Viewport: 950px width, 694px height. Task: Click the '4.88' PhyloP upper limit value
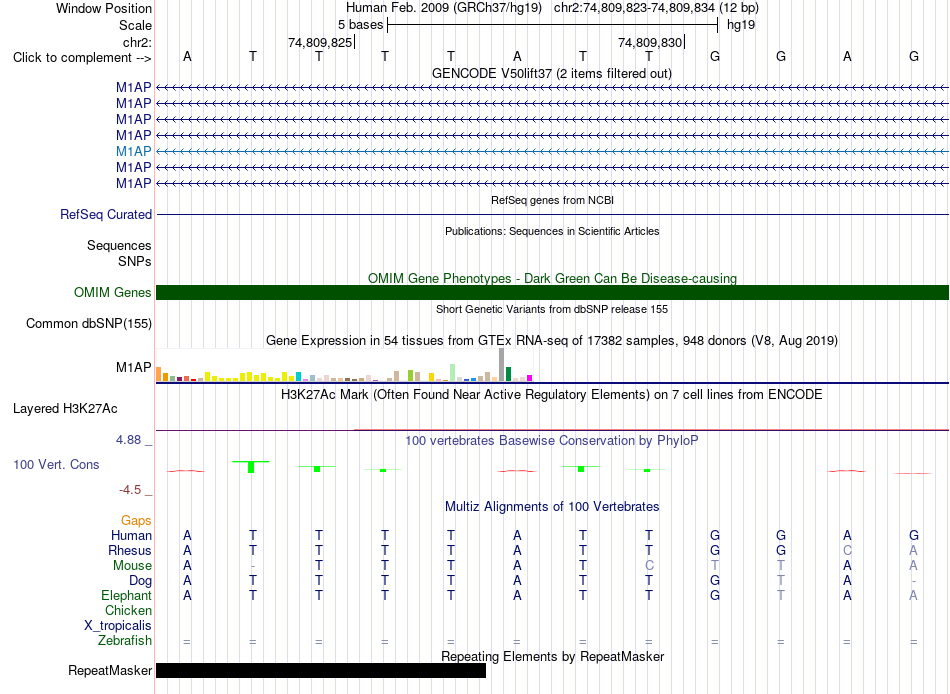128,440
